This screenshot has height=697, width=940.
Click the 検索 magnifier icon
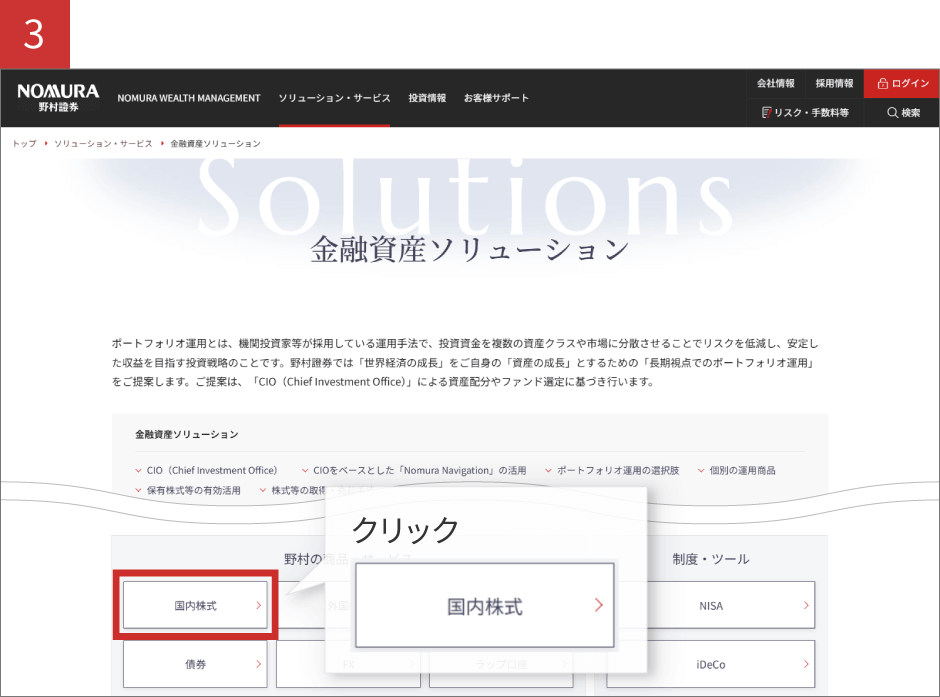tap(893, 113)
